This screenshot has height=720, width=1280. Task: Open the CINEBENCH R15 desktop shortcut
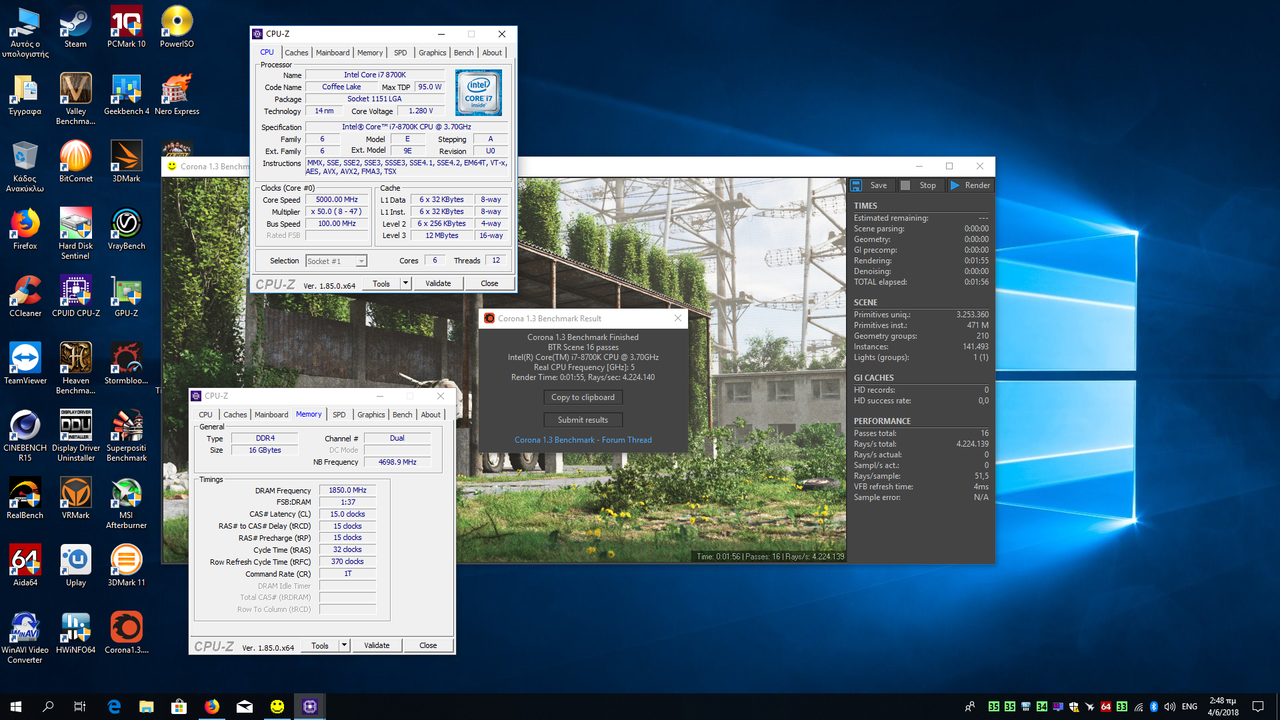pos(25,436)
